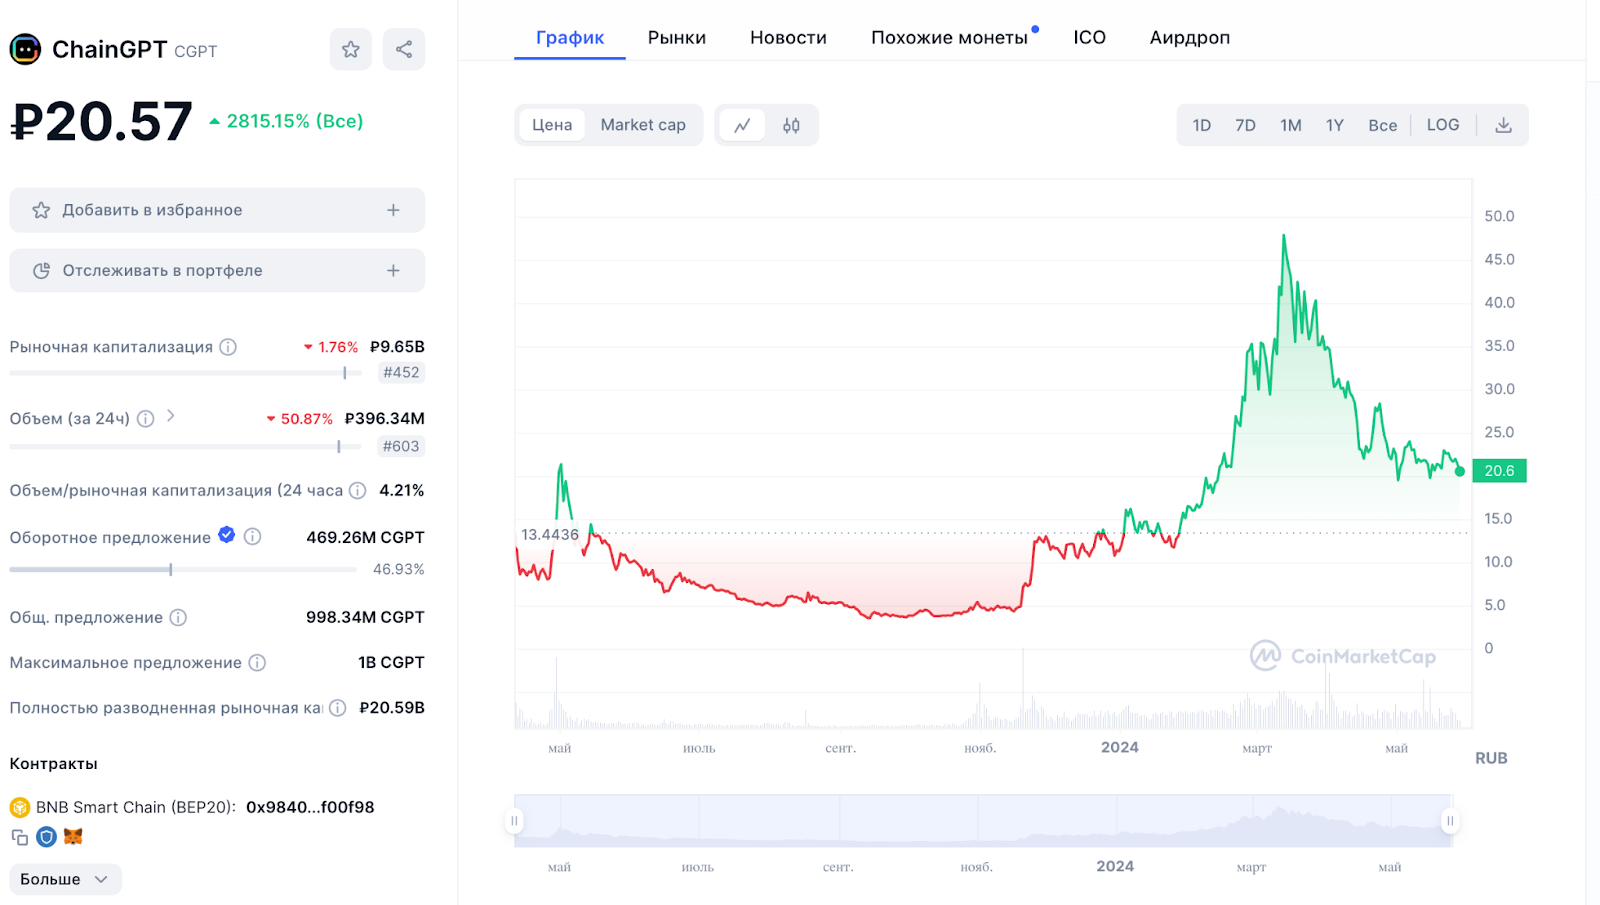Open info icon beside Объем (за 24ч)
This screenshot has width=1600, height=905.
tap(146, 419)
